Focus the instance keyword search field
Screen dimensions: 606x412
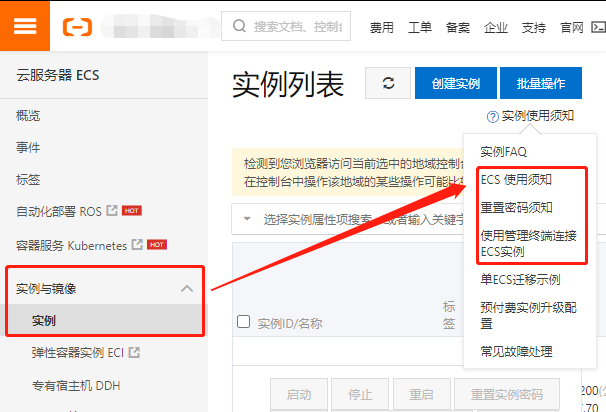pyautogui.click(x=364, y=219)
